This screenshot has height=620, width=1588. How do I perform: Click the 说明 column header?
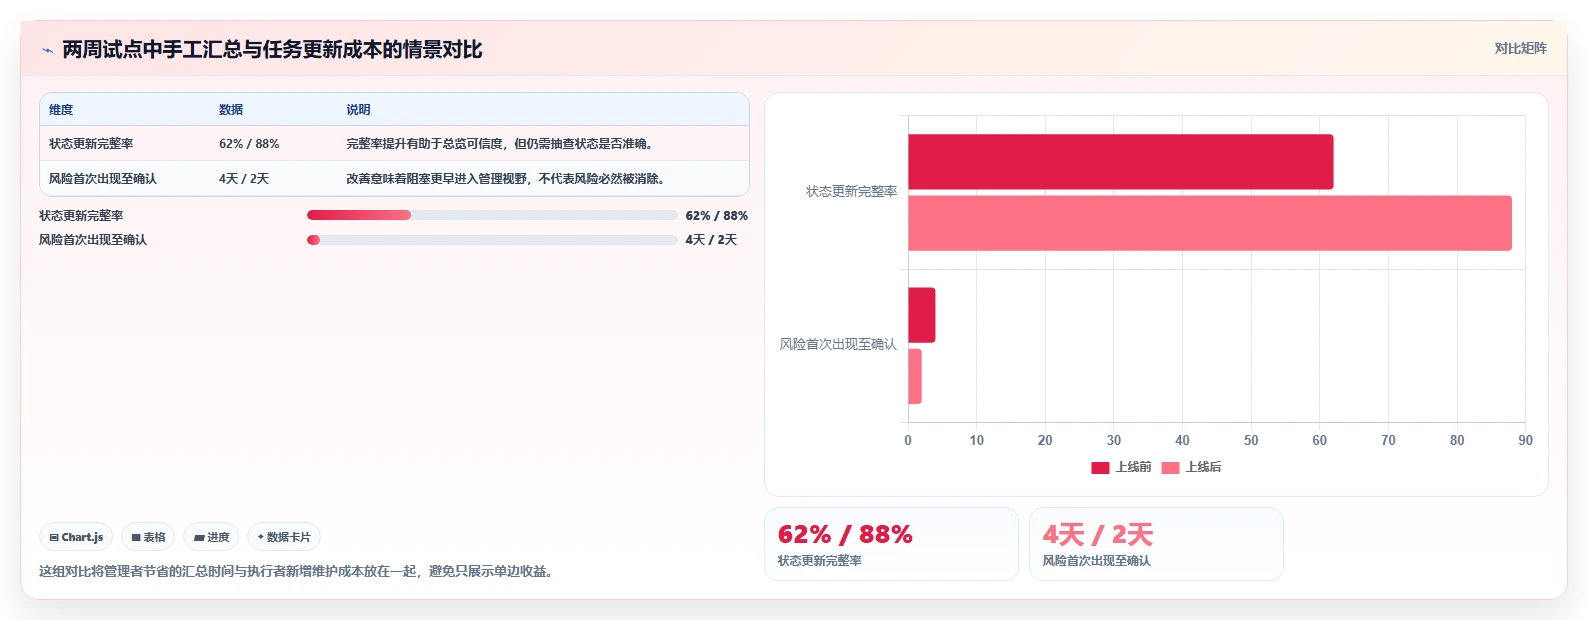[x=358, y=110]
